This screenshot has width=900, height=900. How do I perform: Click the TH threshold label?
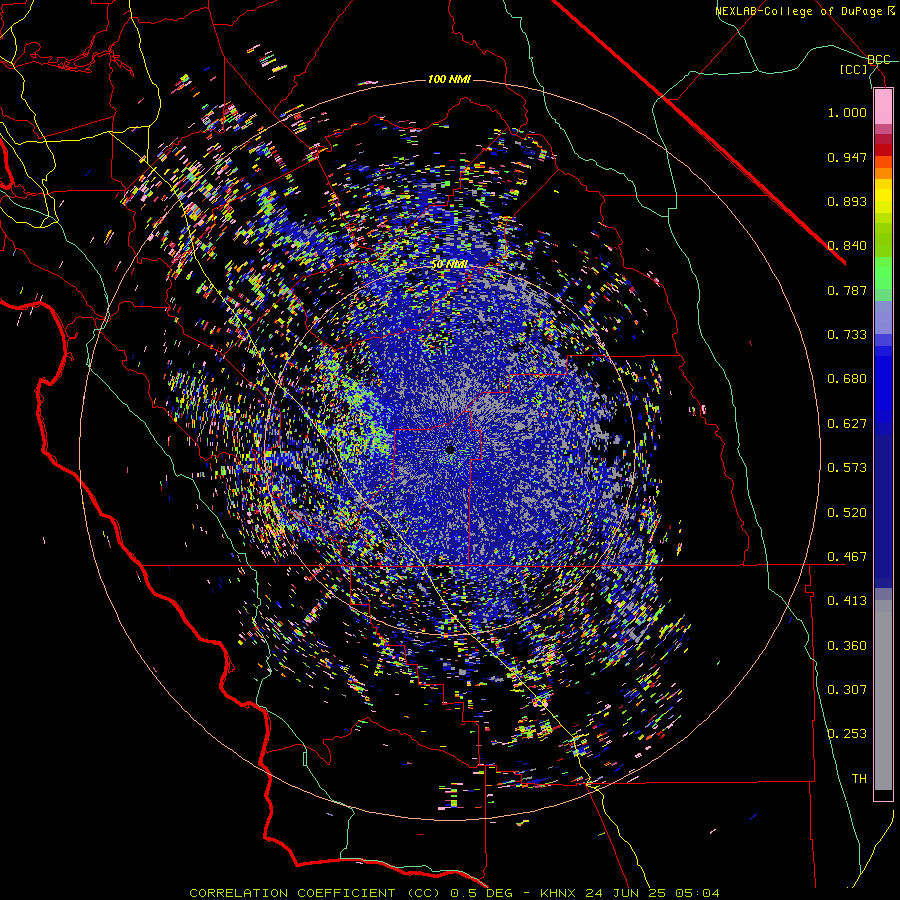click(x=859, y=779)
